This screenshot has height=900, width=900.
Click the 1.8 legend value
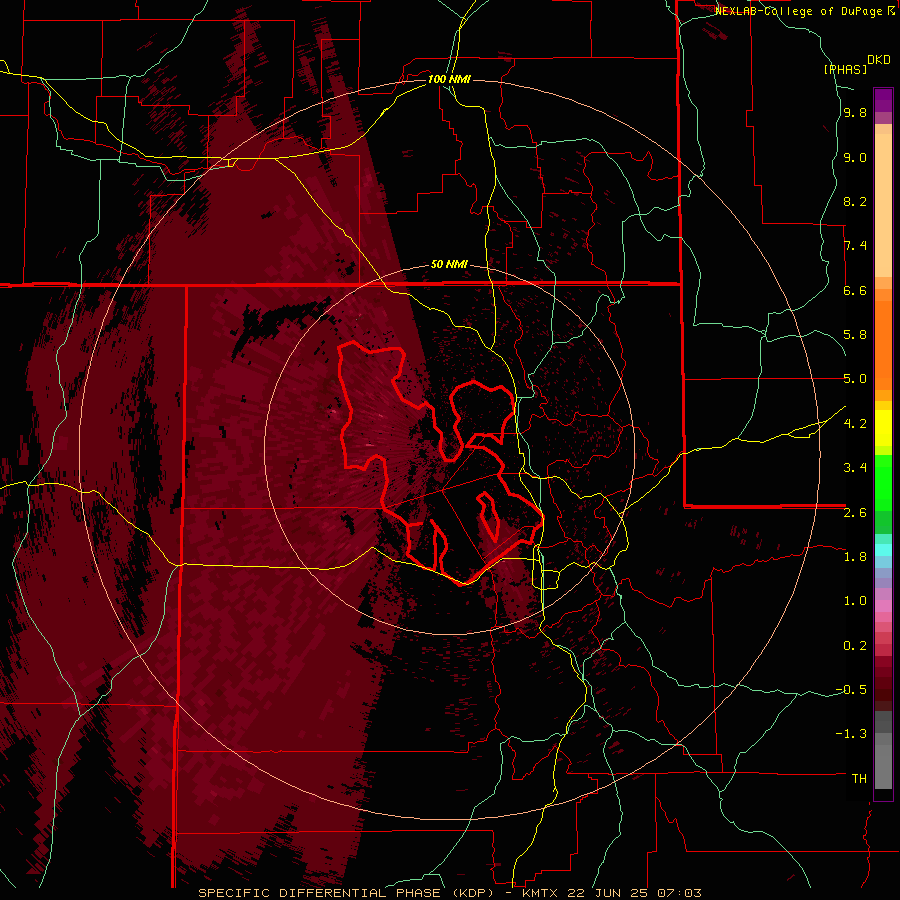(x=855, y=557)
